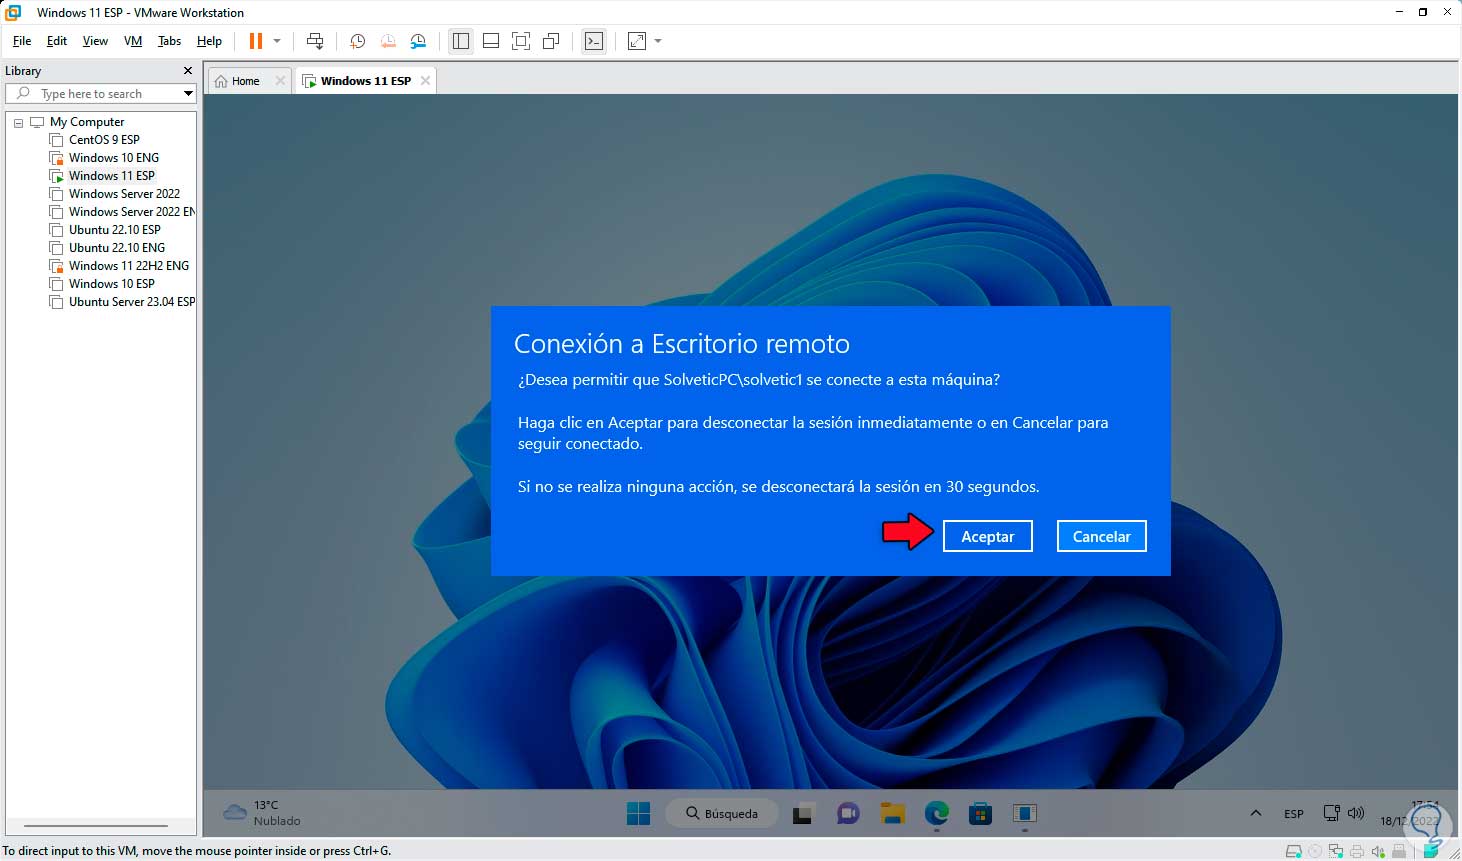Open Microsoft Edge on the guest taskbar
The width and height of the screenshot is (1462, 861).
(x=937, y=814)
